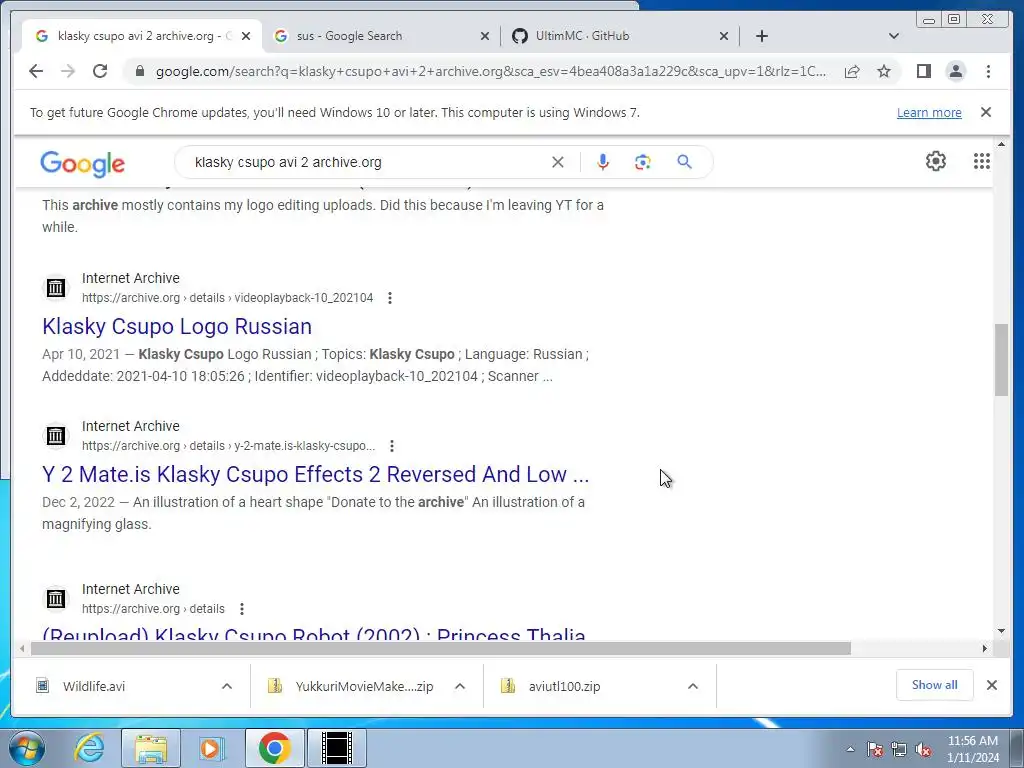1024x768 pixels.
Task: Close the Chrome update notification bar
Action: [x=986, y=112]
